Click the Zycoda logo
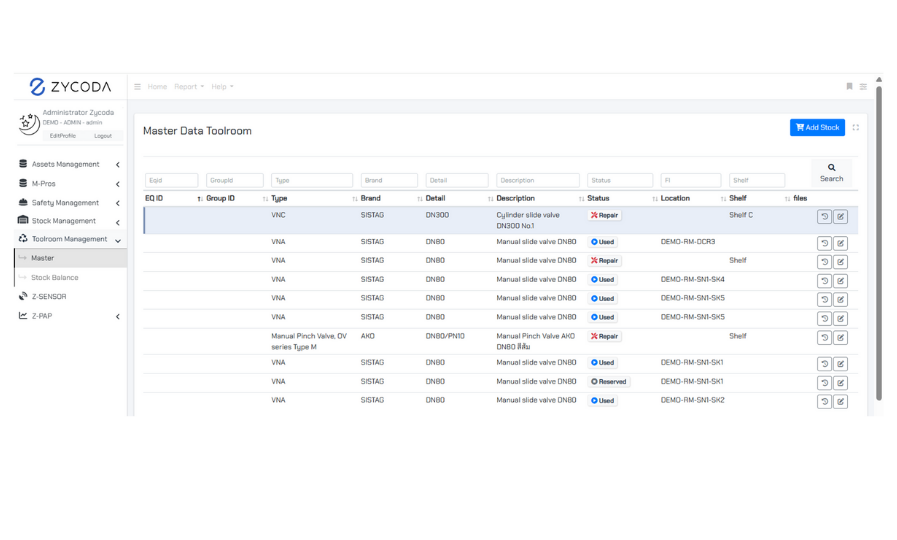This screenshot has width=897, height=540. pos(70,87)
